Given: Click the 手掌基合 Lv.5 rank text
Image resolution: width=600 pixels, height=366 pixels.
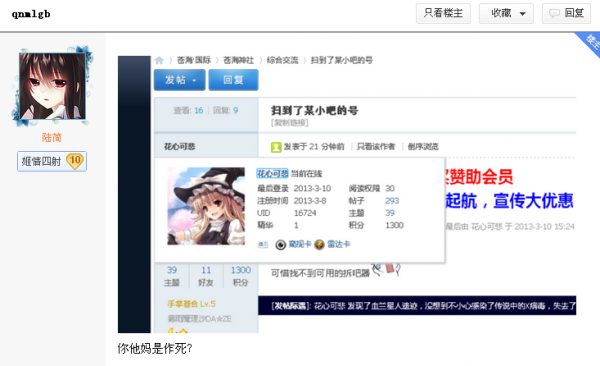Looking at the screenshot, I should point(191,304).
